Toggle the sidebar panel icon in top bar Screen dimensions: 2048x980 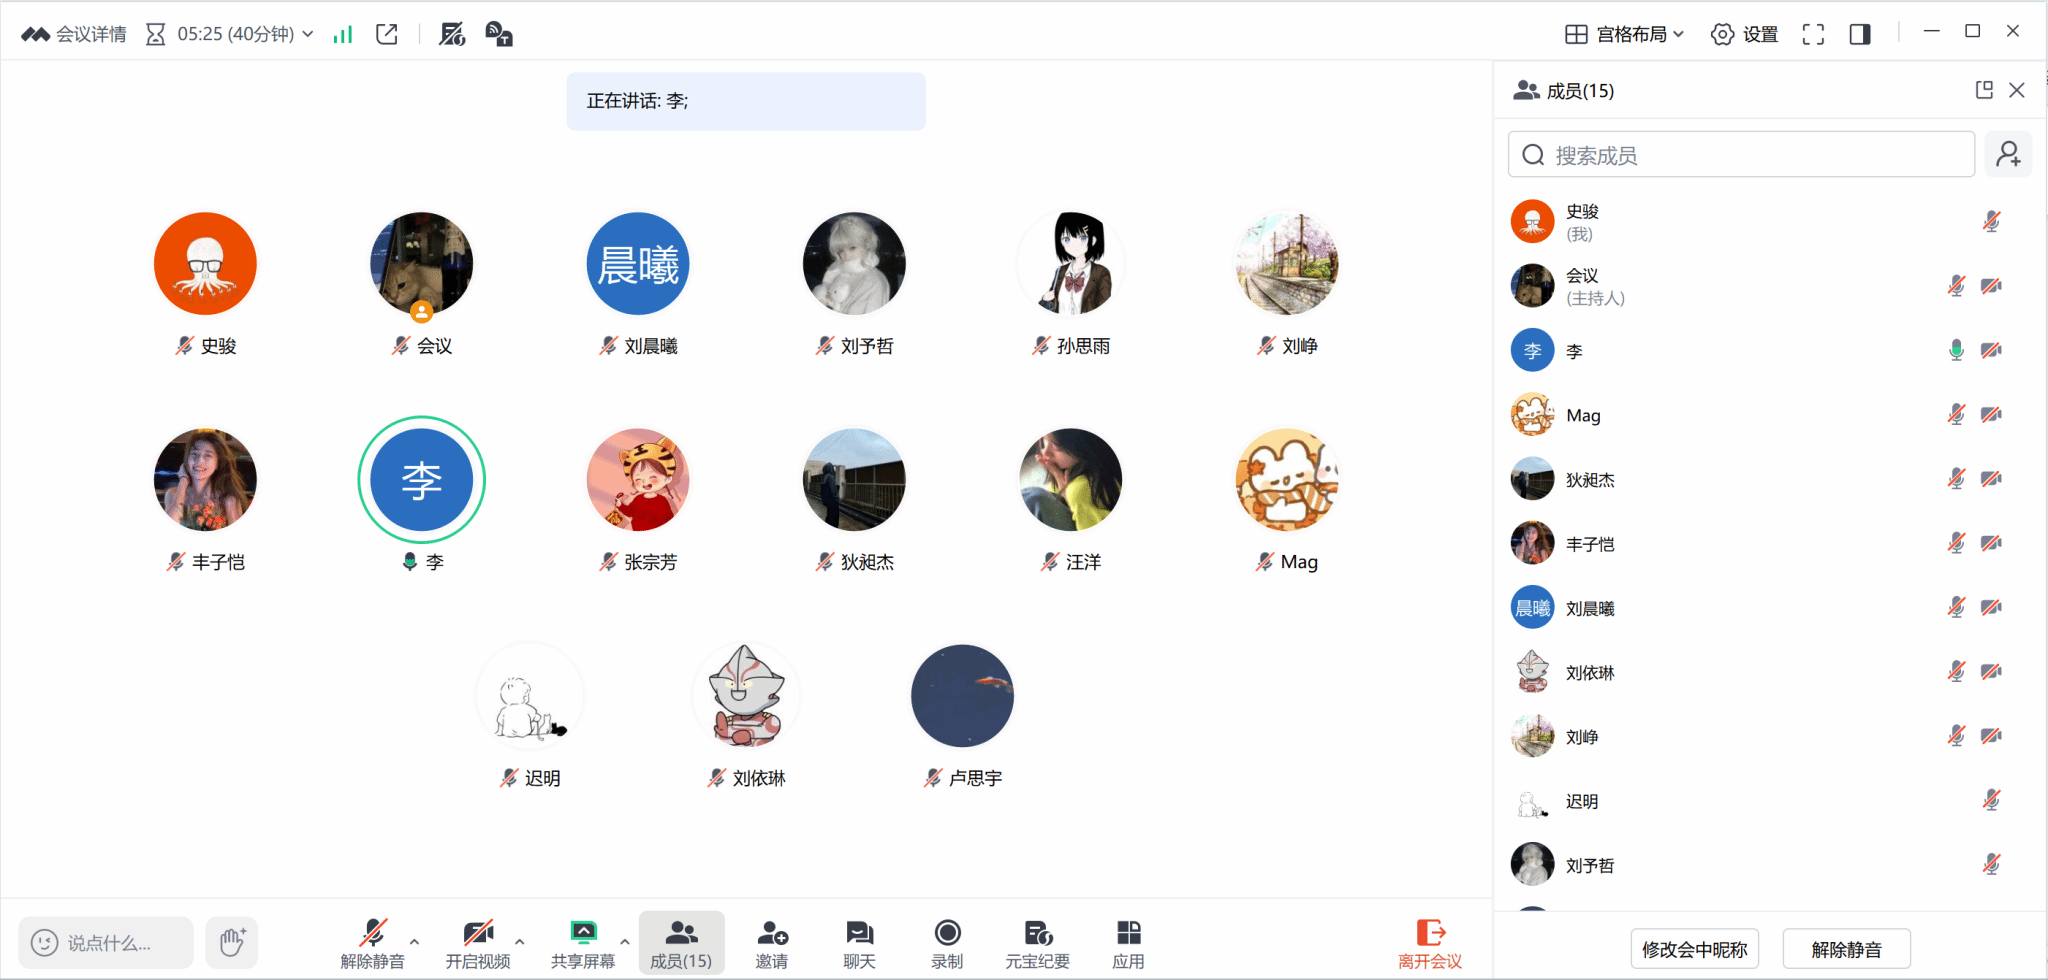[x=1860, y=34]
